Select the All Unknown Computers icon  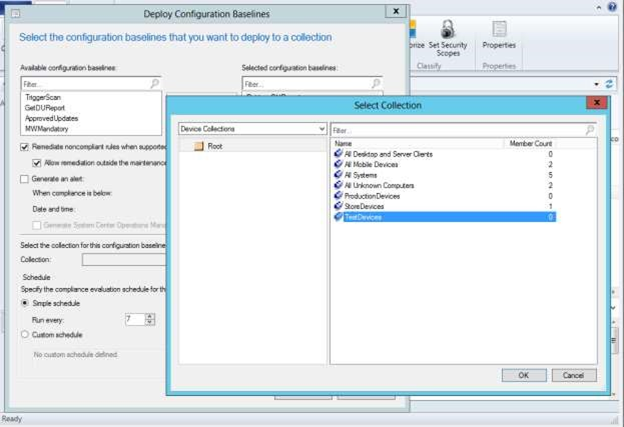tap(337, 185)
